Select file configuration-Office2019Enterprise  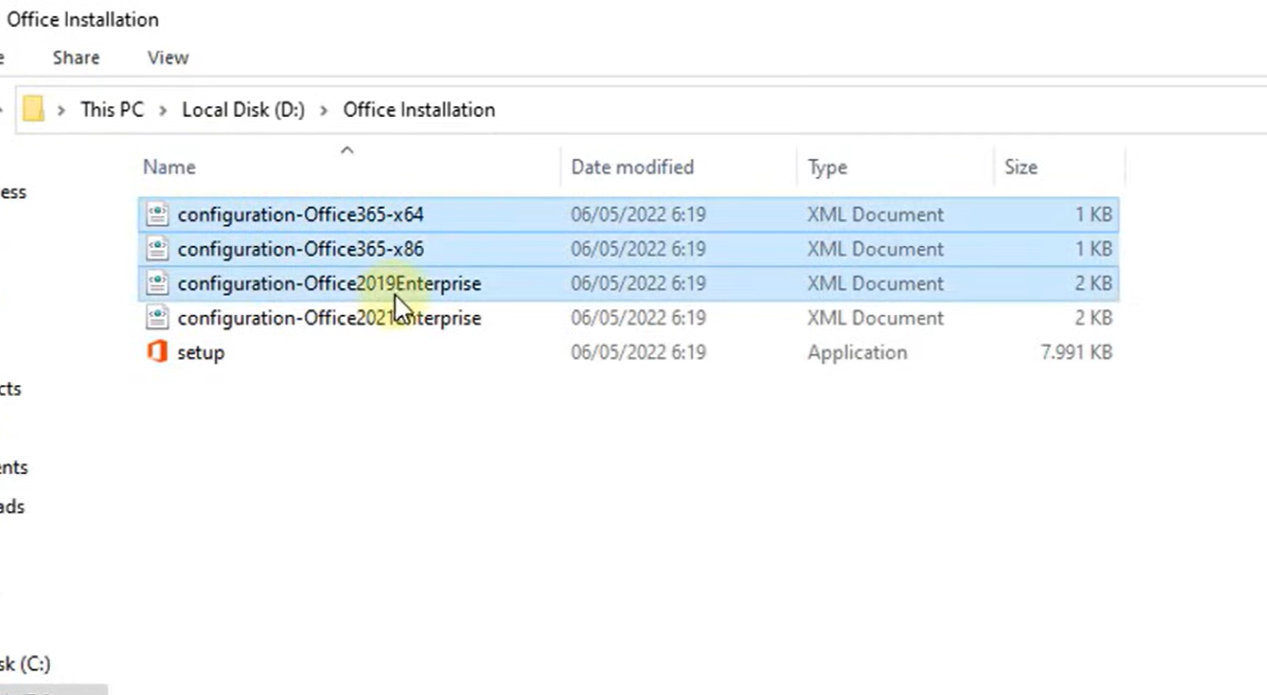coord(329,283)
